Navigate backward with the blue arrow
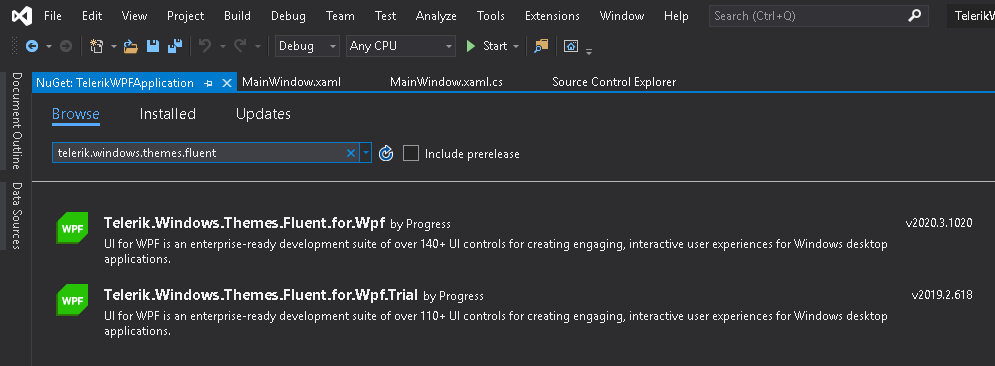Image resolution: width=995 pixels, height=366 pixels. tap(32, 46)
